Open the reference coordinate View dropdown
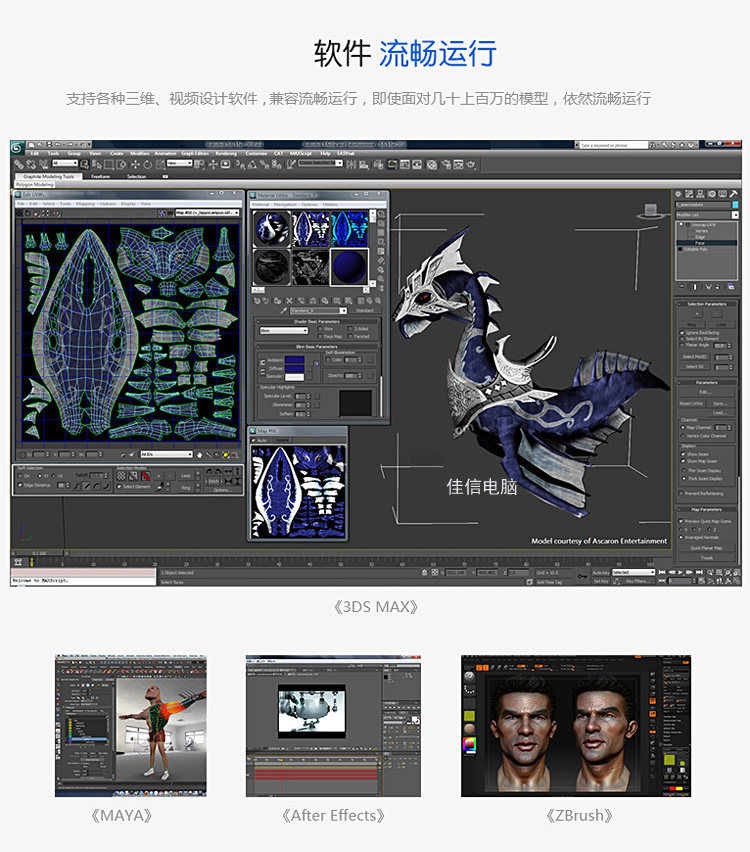The image size is (750, 852). coord(179,163)
